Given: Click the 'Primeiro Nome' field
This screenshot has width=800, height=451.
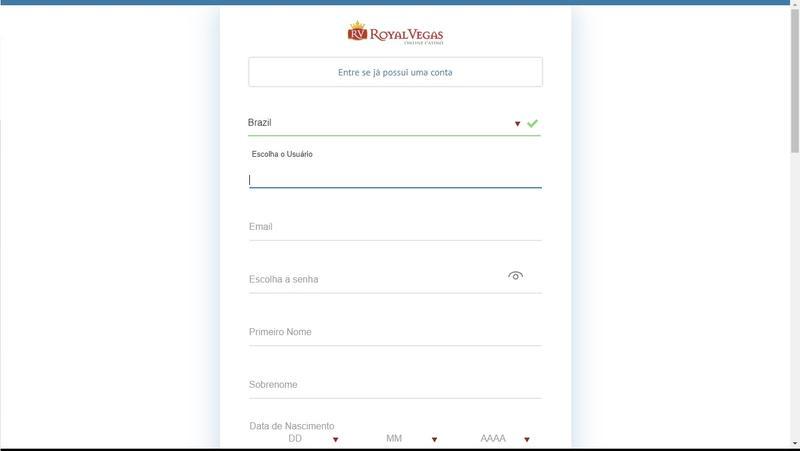Looking at the screenshot, I should tap(395, 332).
